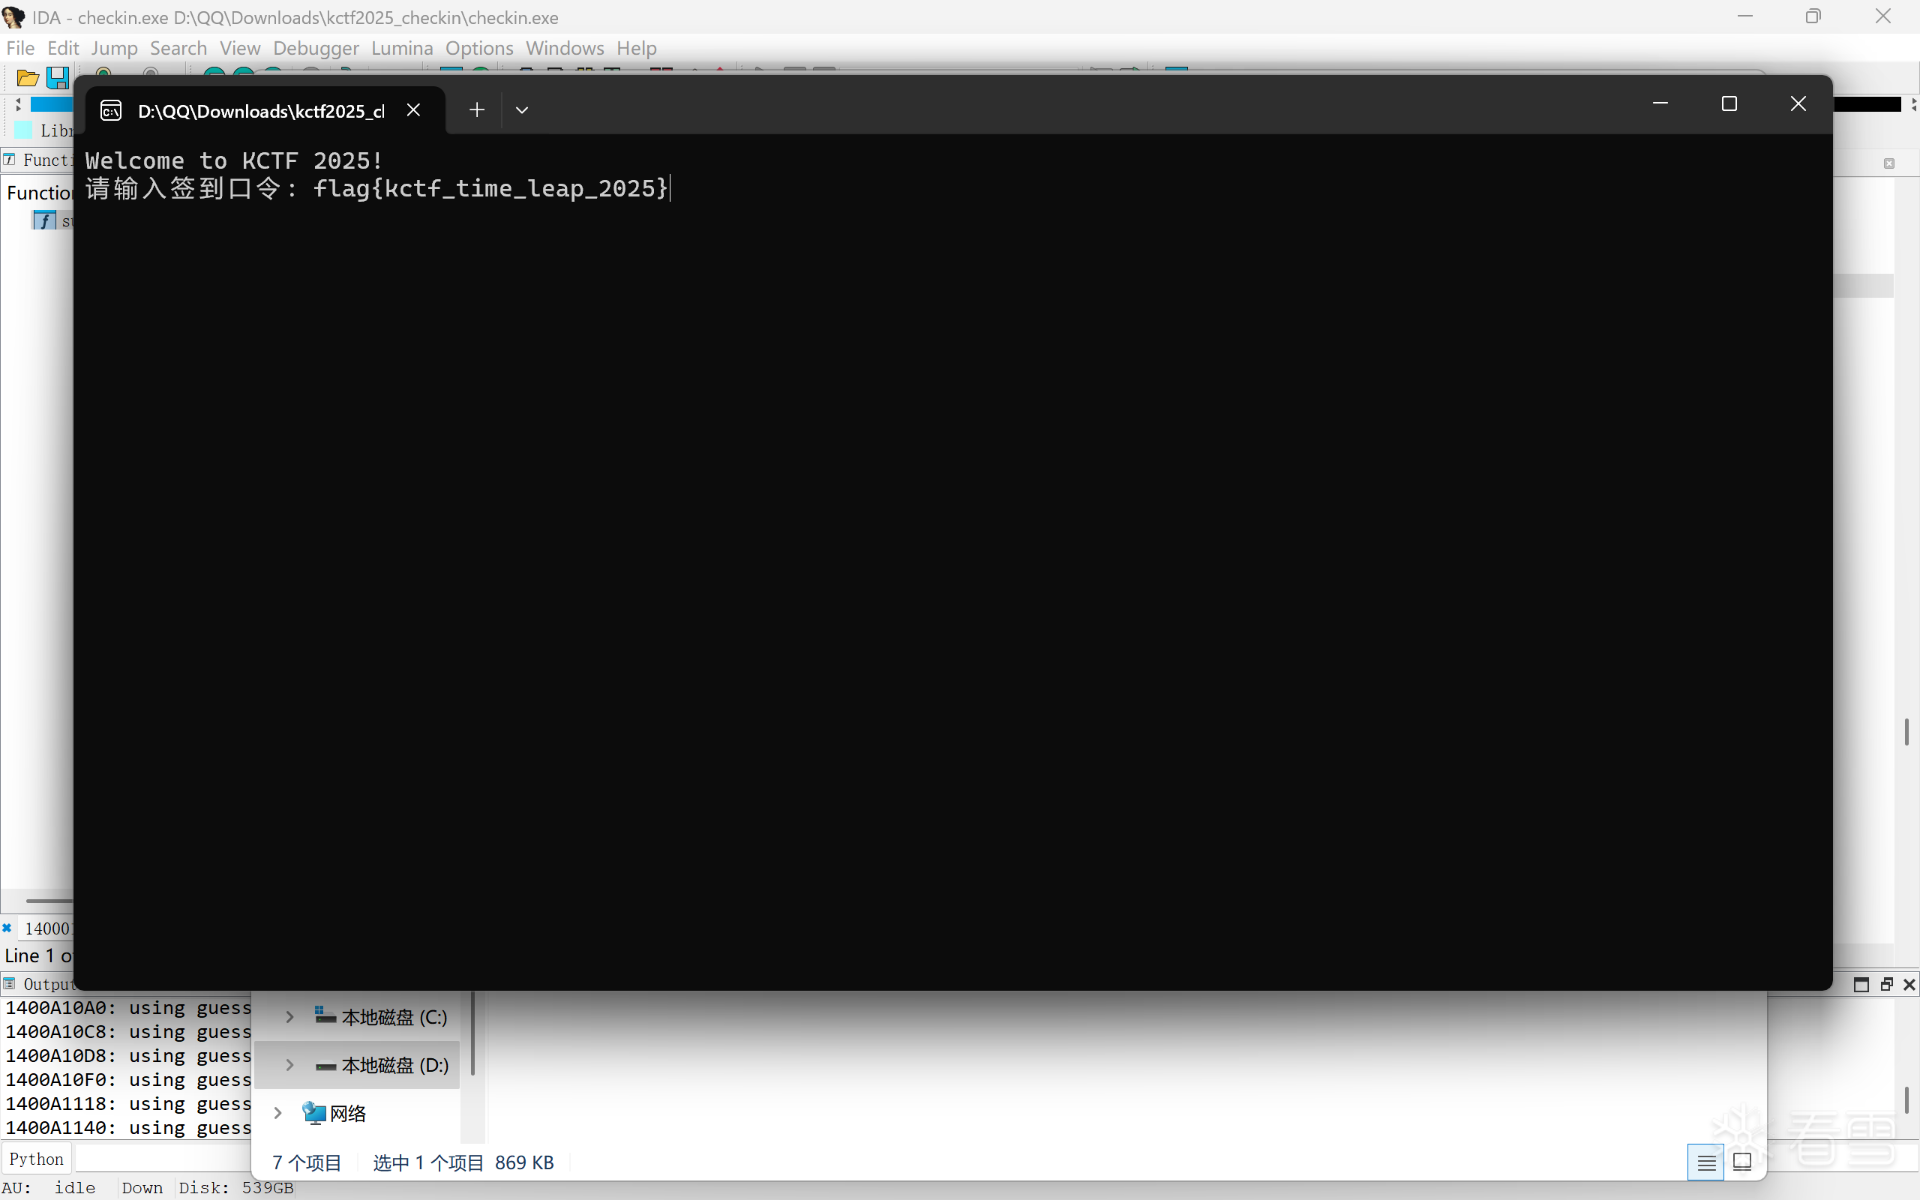Expand the 网络 network tree node
The image size is (1920, 1200).
tap(278, 1113)
